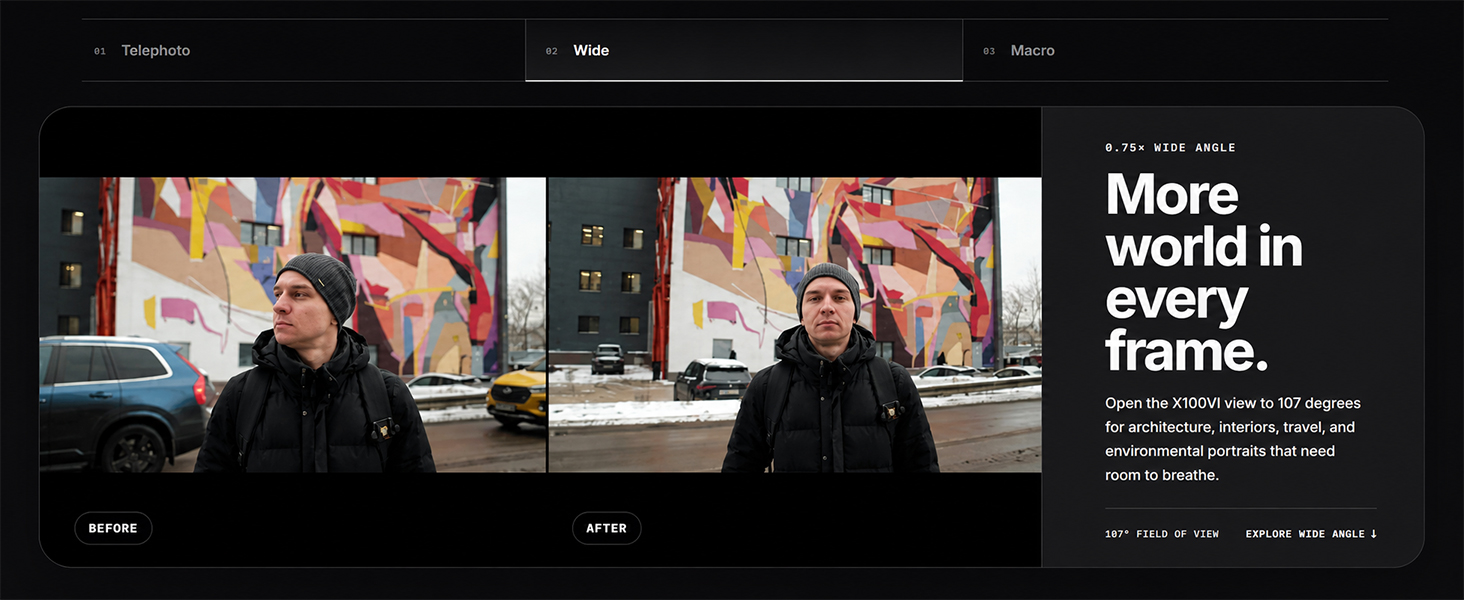The image size is (1464, 600).
Task: Click the 107° Field of View text
Action: pos(1162,534)
